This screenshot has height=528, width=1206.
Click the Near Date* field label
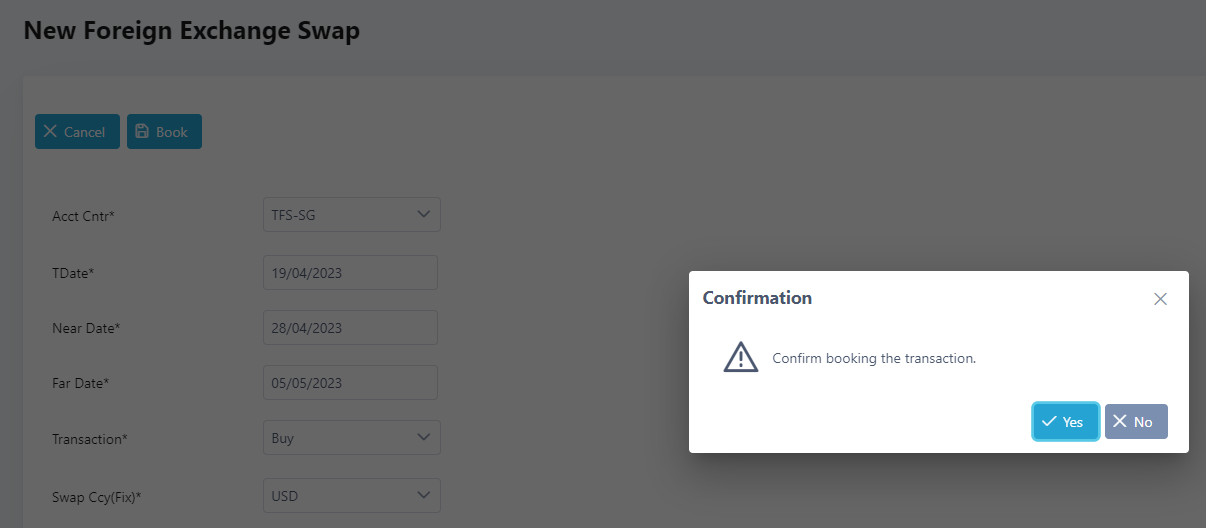click(86, 328)
